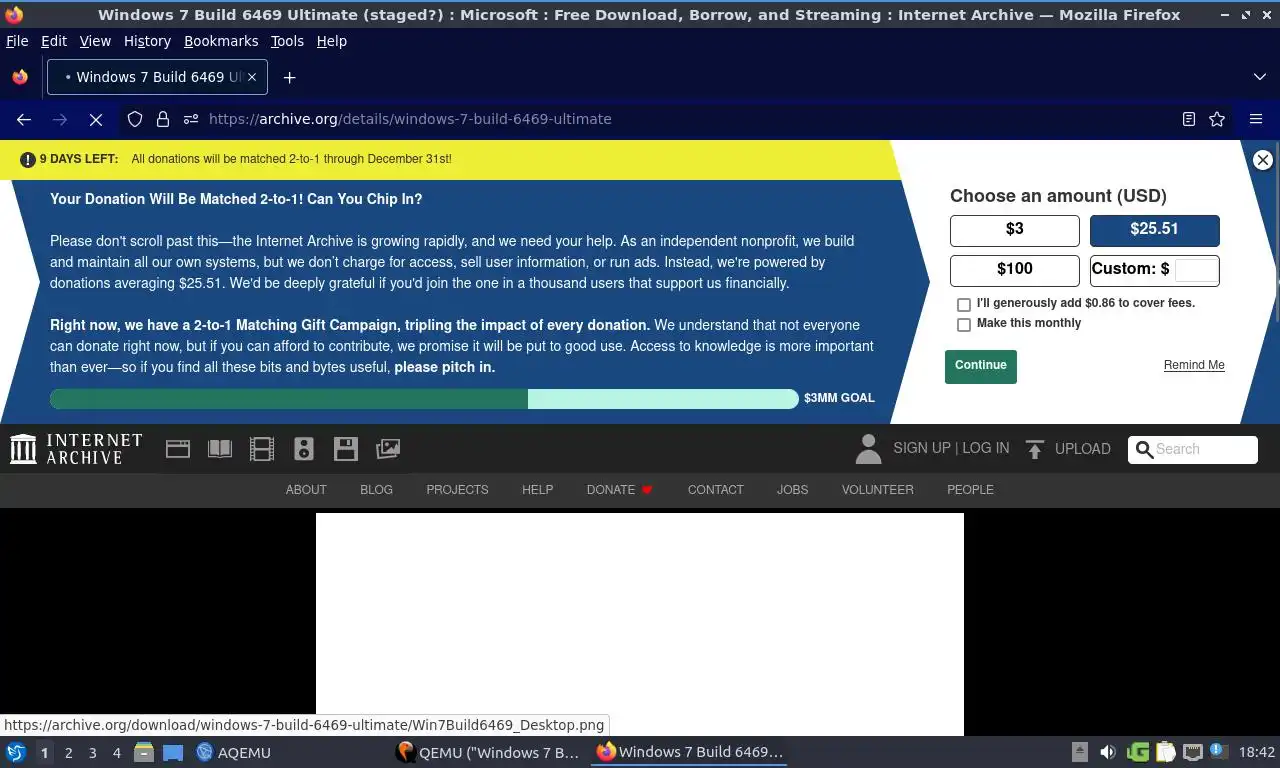The image size is (1280, 768).
Task: Click the custom amount input field
Action: [1196, 270]
